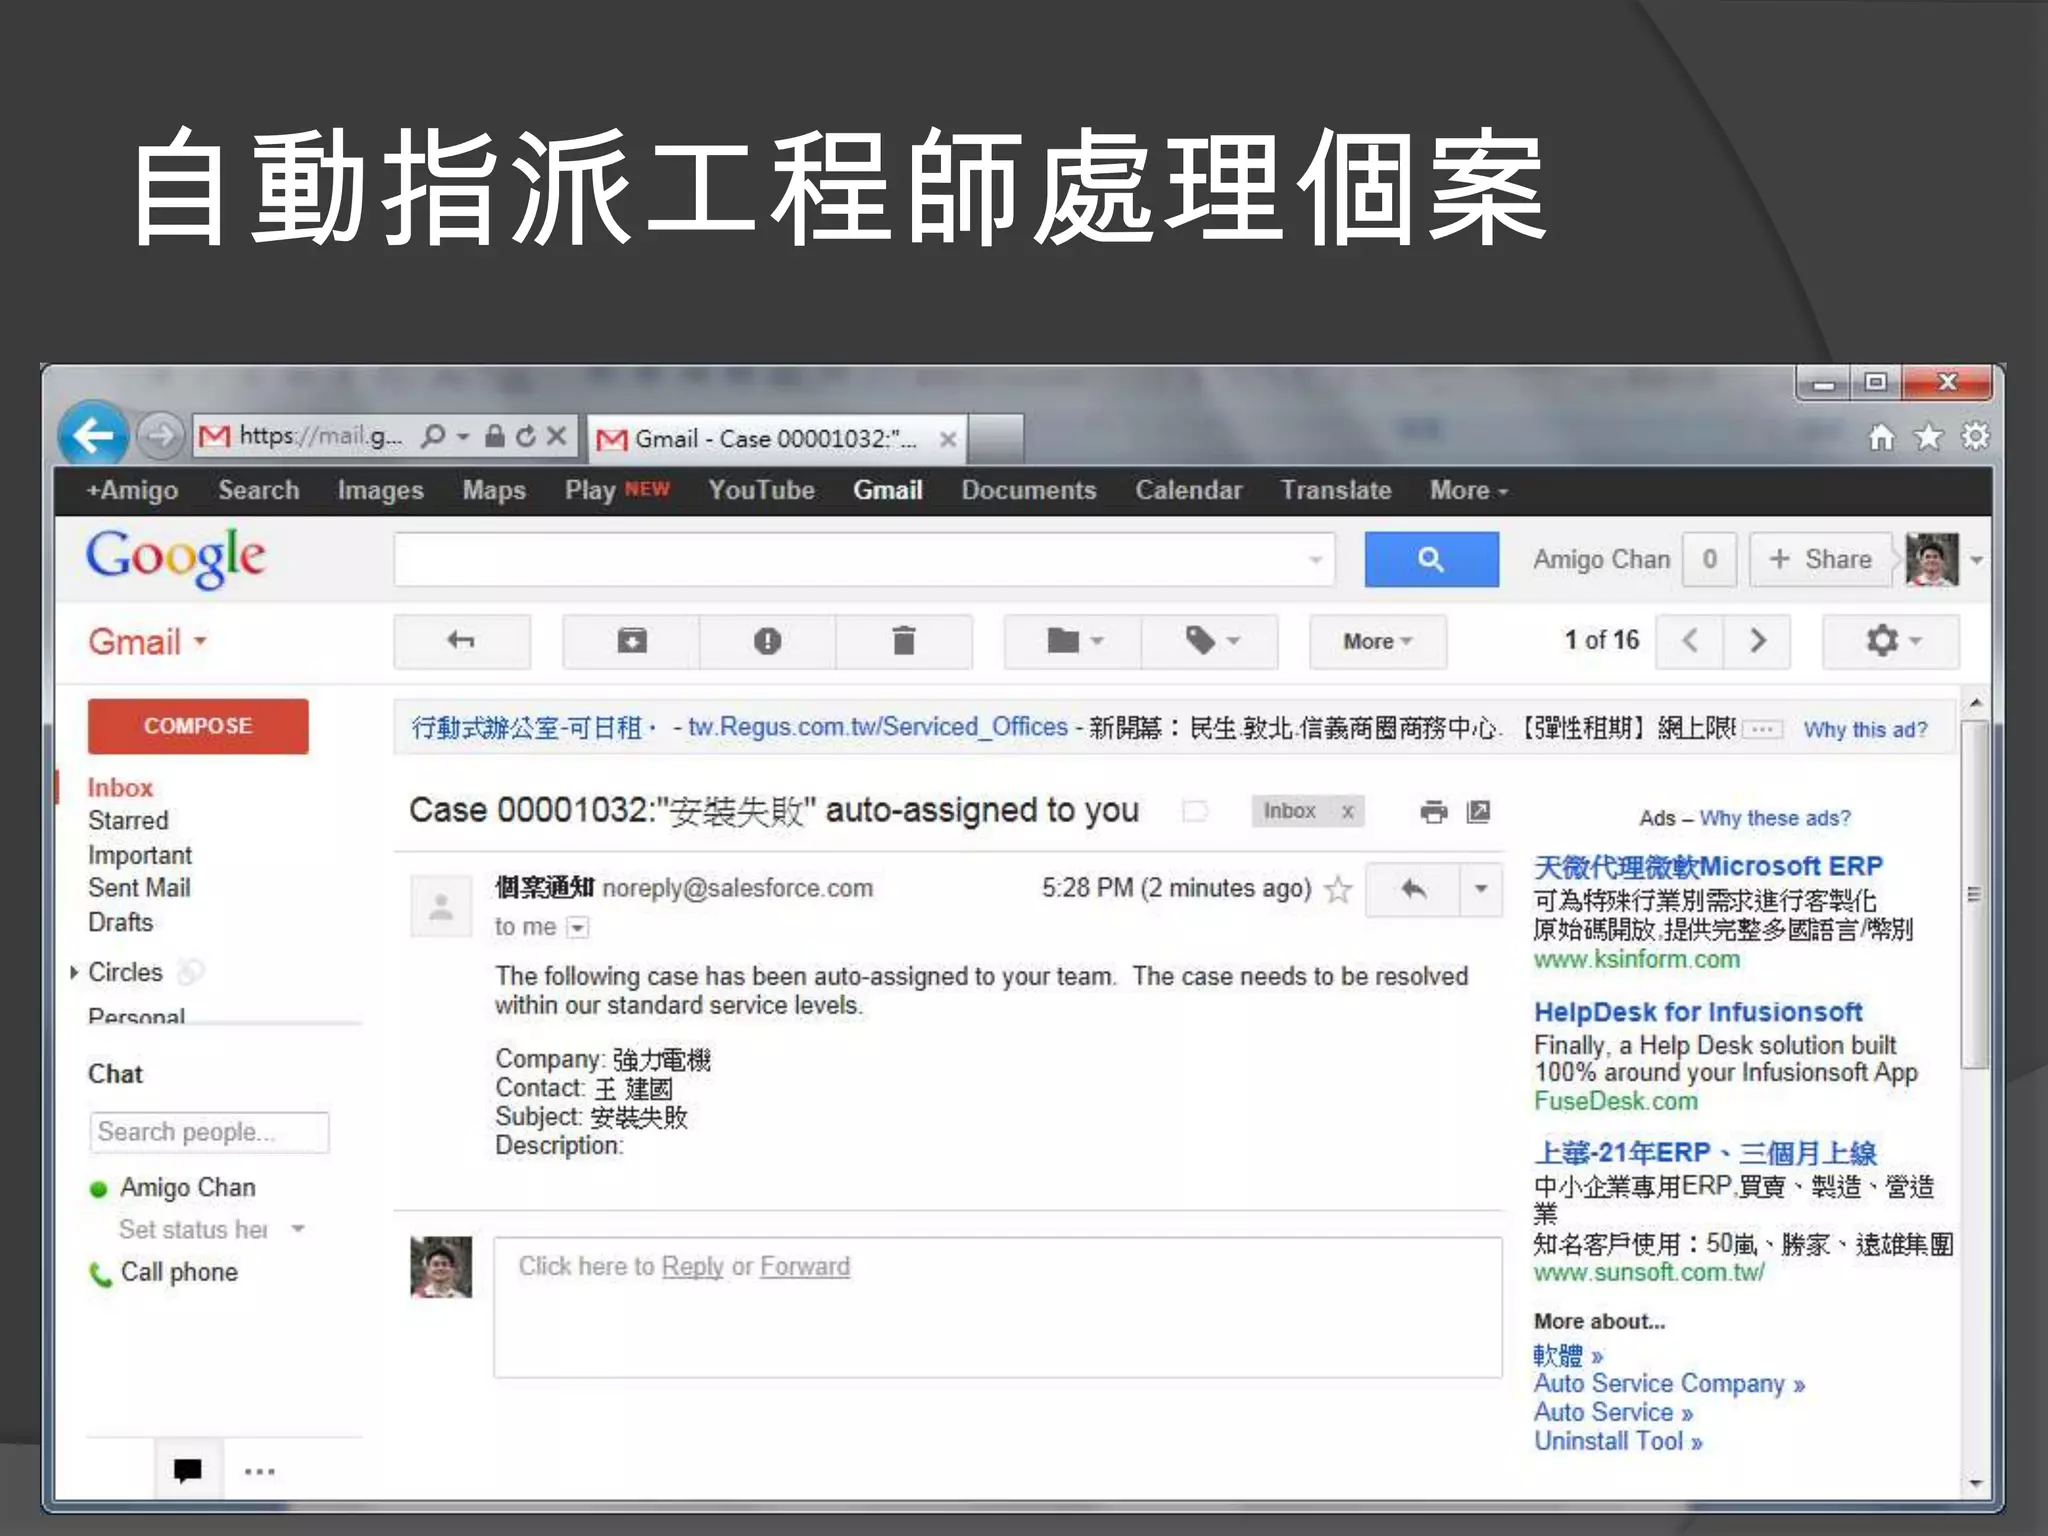Click Call phone in chat
2048x1536 pixels.
(179, 1272)
